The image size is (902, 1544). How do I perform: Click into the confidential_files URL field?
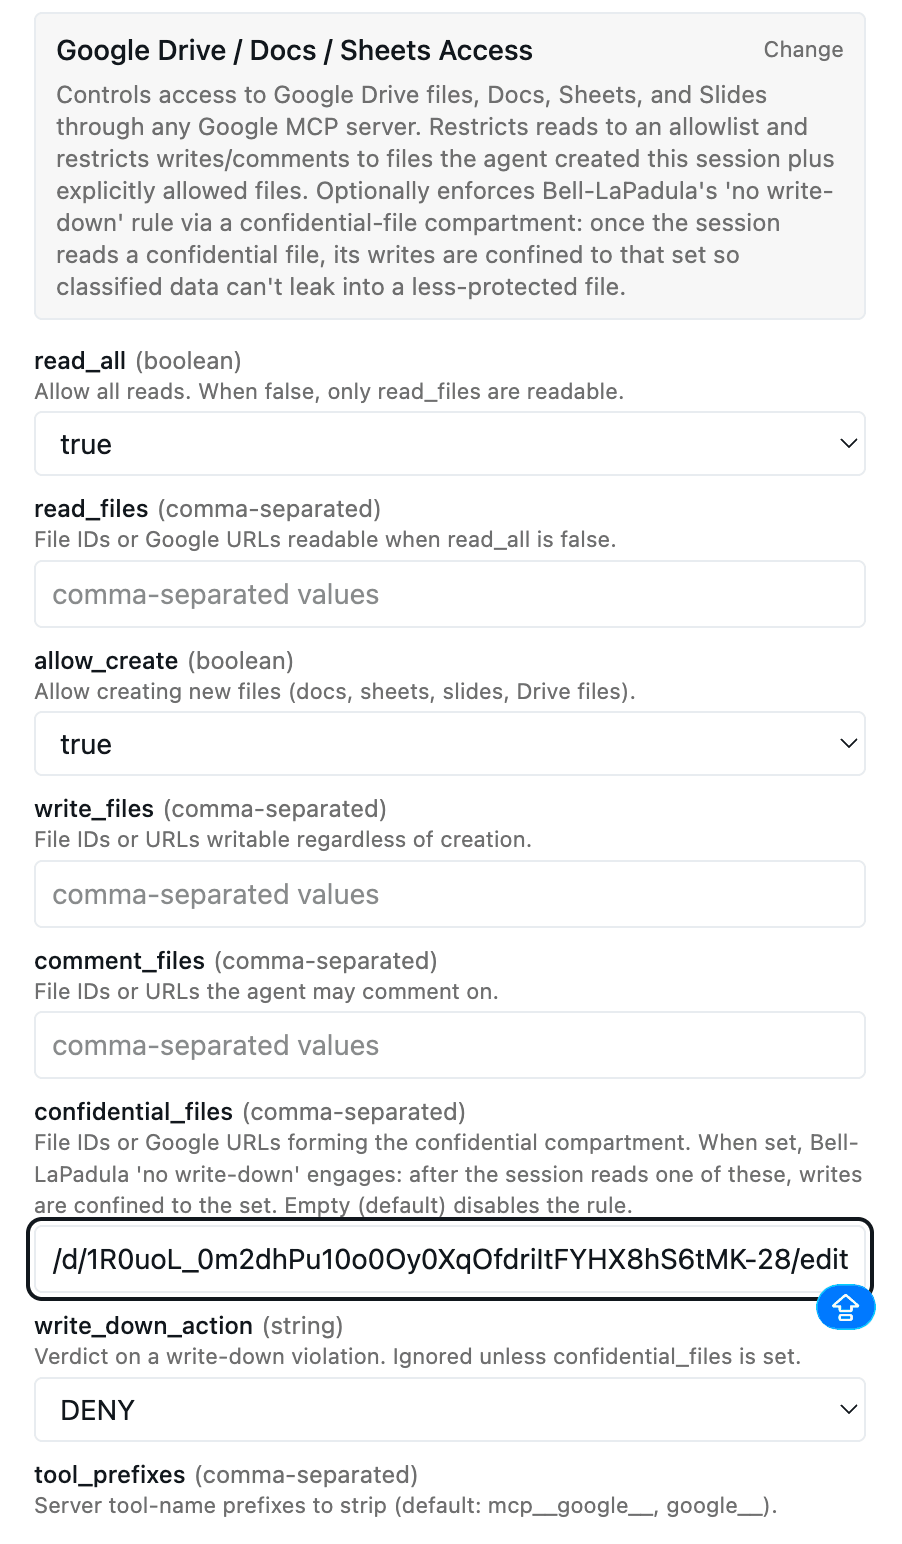point(450,1259)
